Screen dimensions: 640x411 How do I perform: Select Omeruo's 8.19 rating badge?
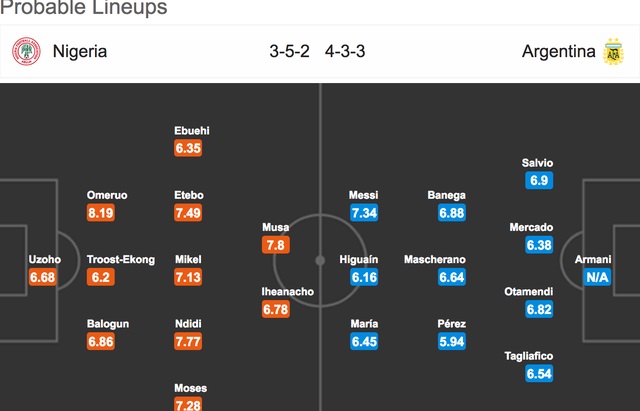point(101,213)
